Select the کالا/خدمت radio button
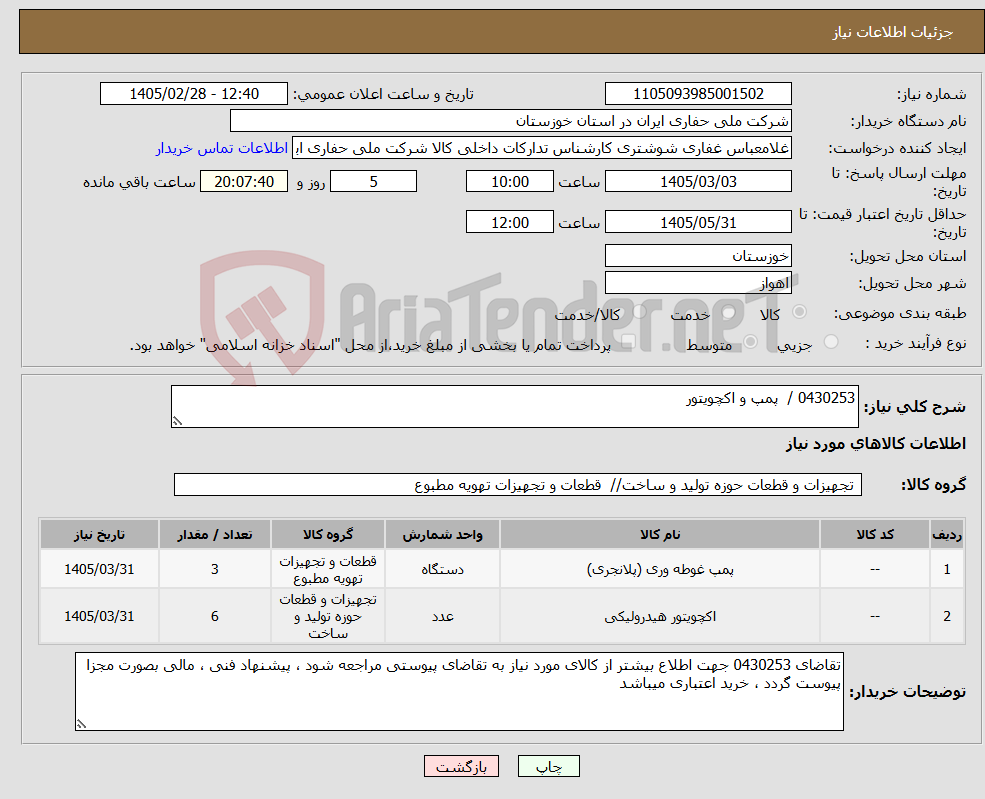 [x=639, y=312]
